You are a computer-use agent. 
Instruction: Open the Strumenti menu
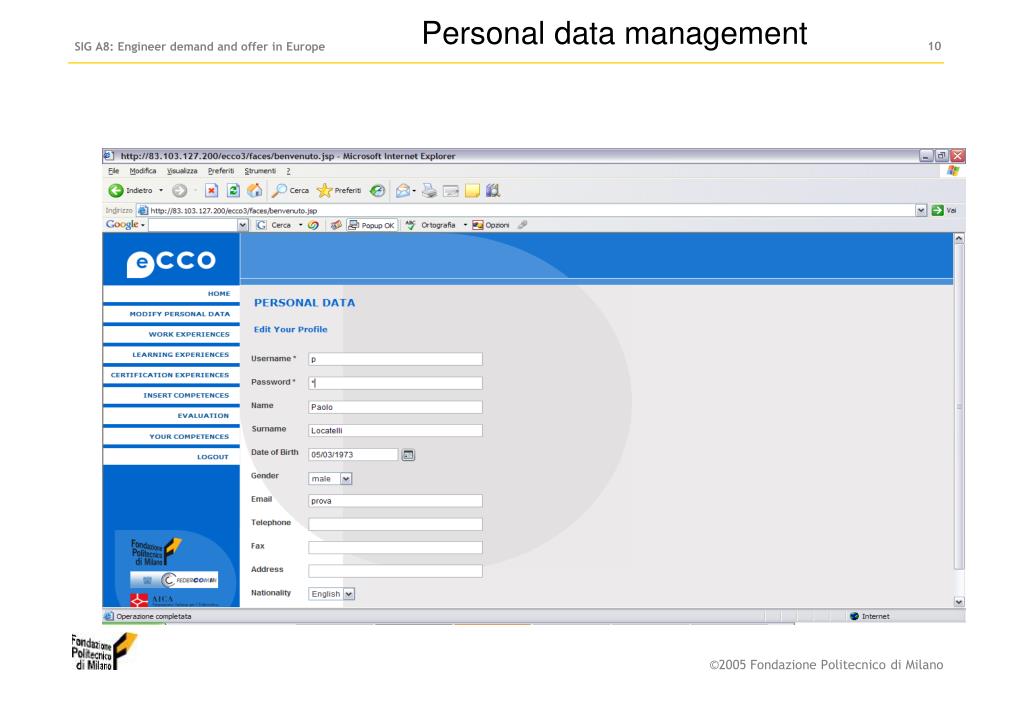[x=260, y=171]
